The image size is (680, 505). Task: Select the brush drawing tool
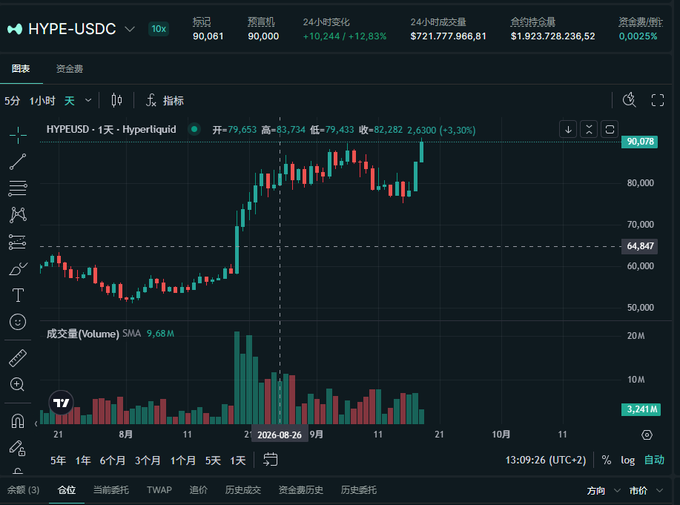[18, 269]
